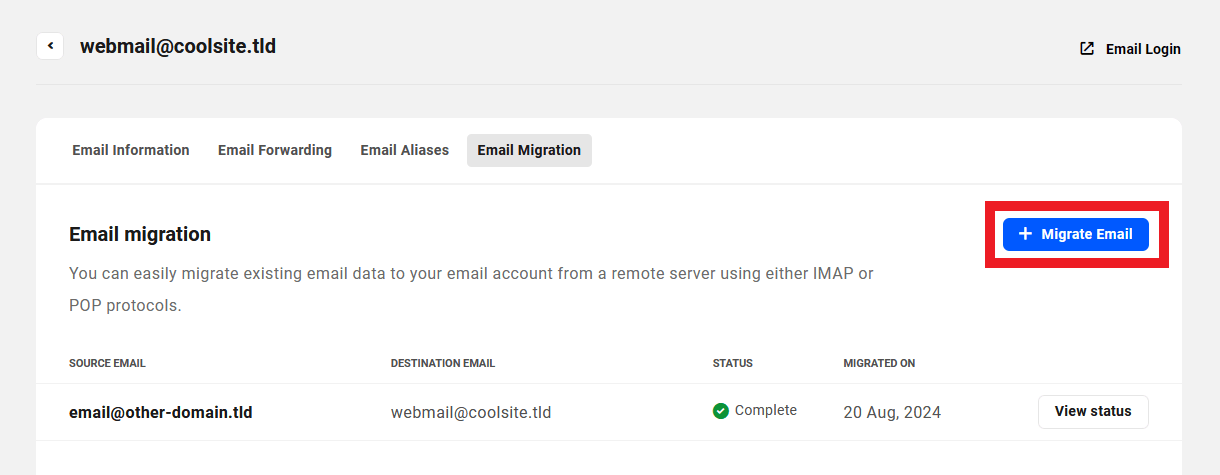
Task: Click the STATUS column header
Action: (x=733, y=363)
